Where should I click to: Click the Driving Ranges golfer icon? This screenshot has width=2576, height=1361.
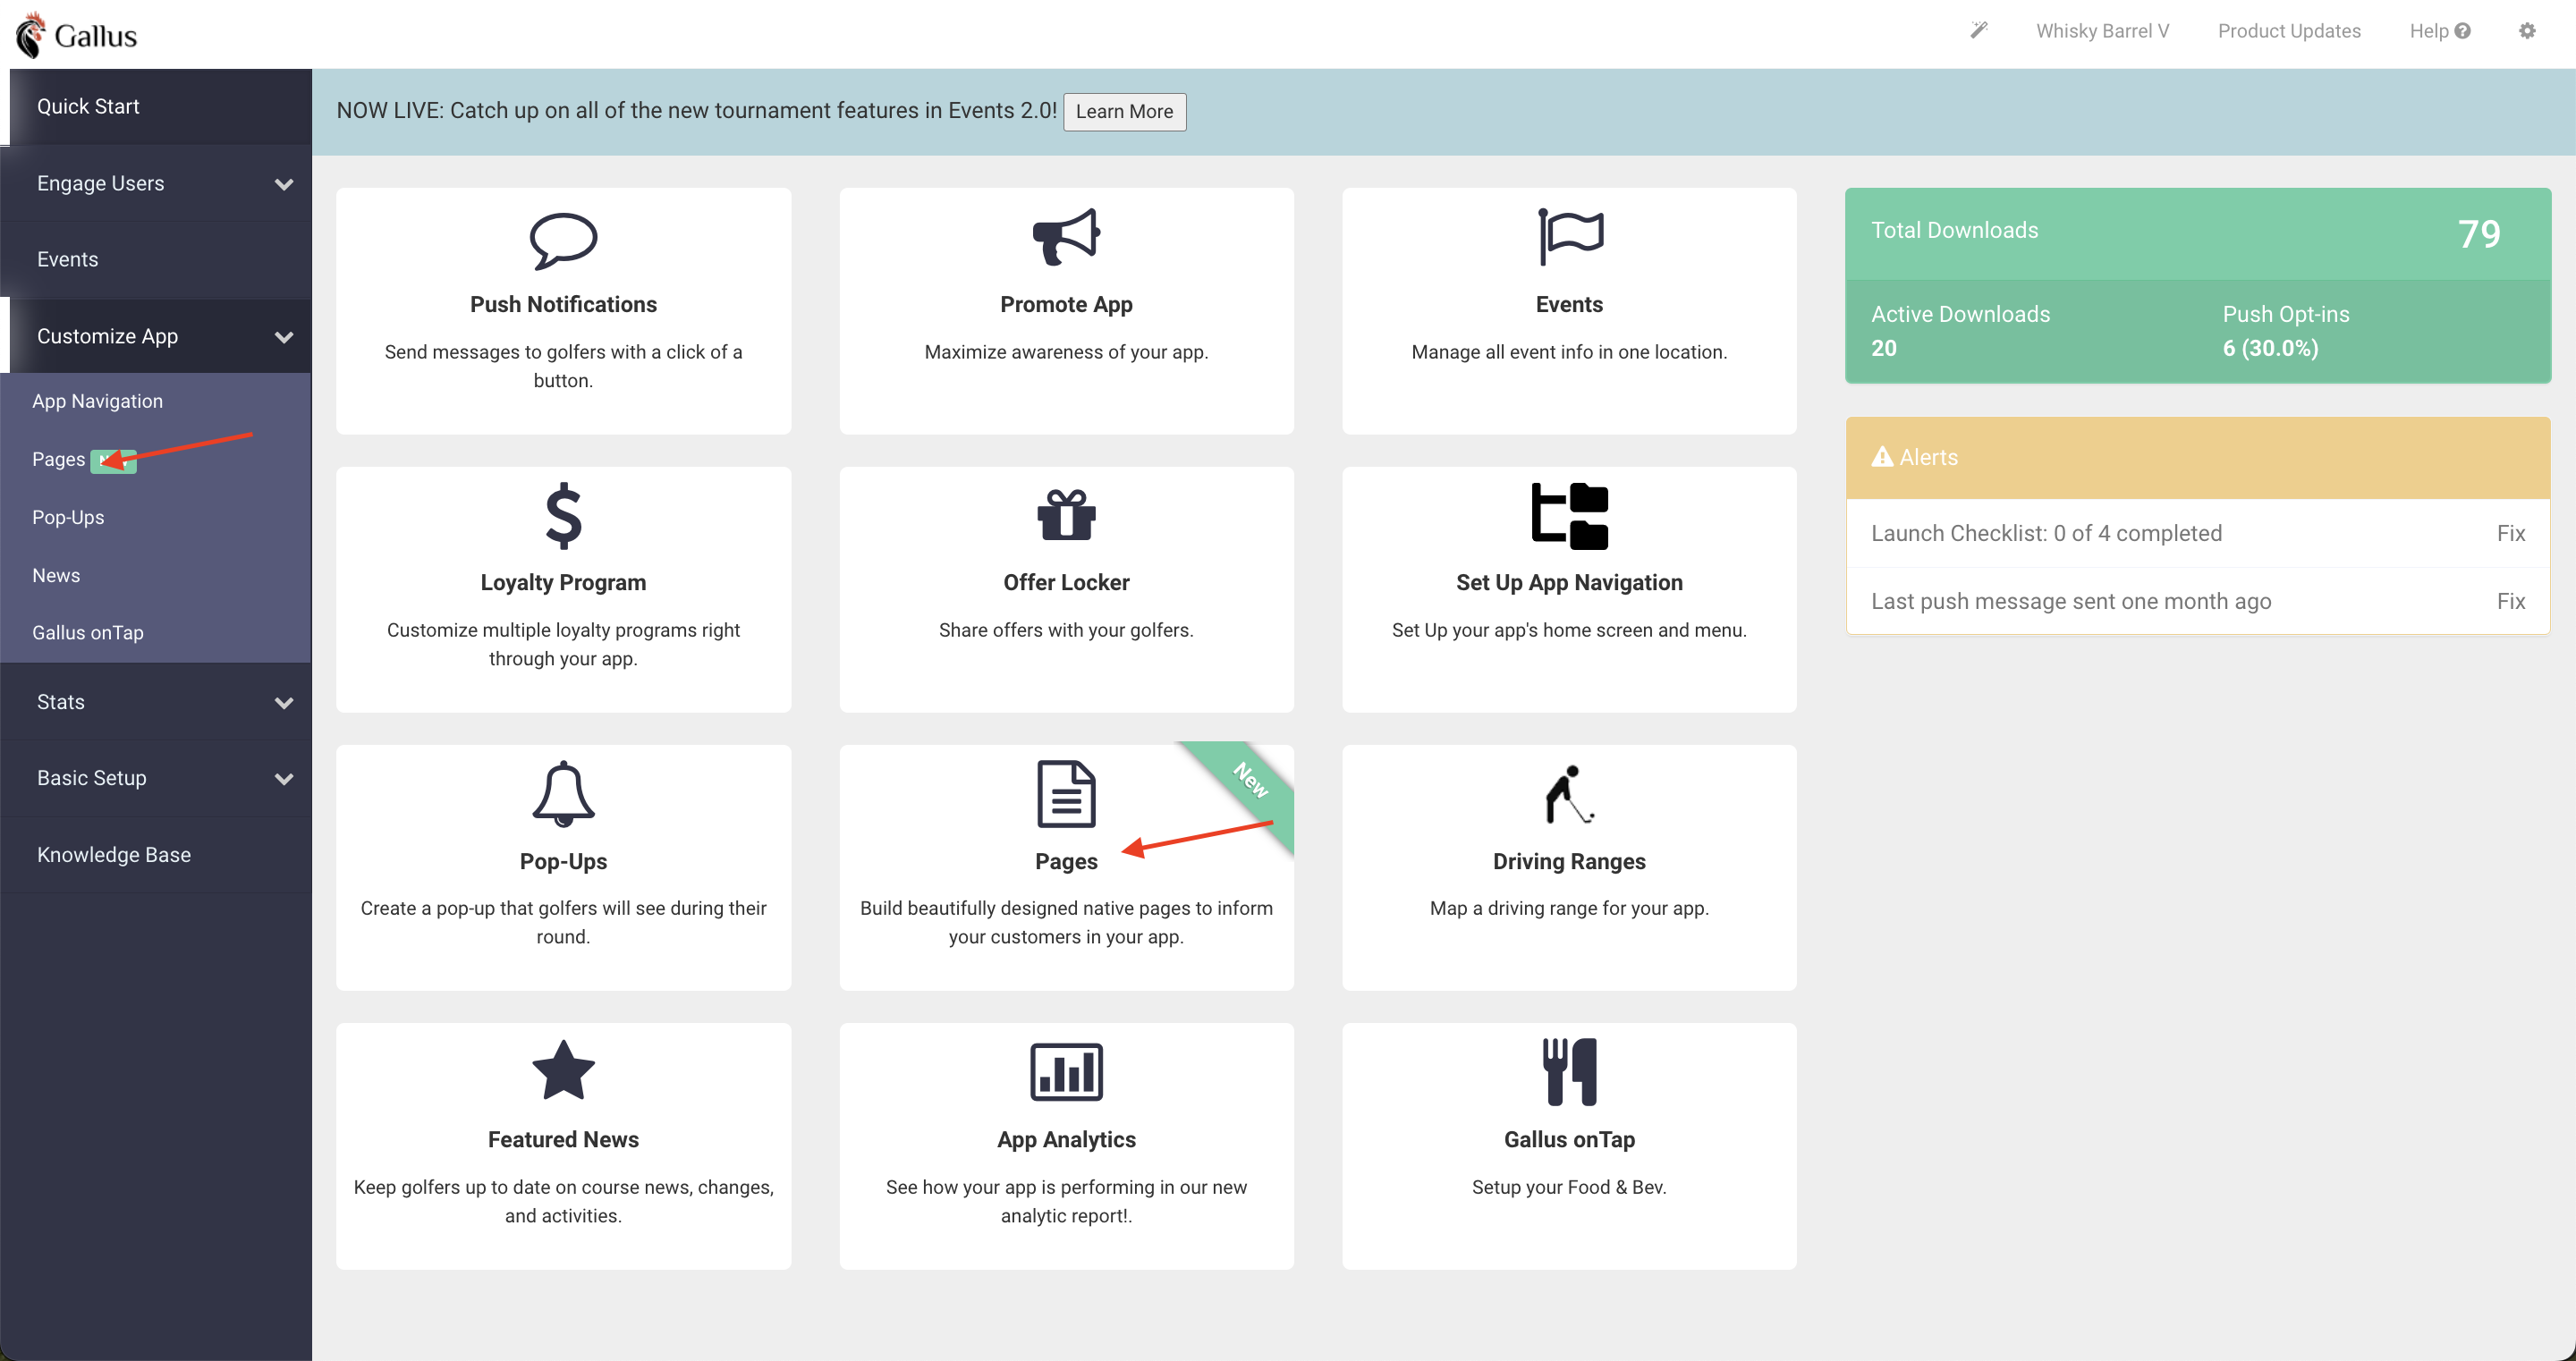coord(1570,794)
